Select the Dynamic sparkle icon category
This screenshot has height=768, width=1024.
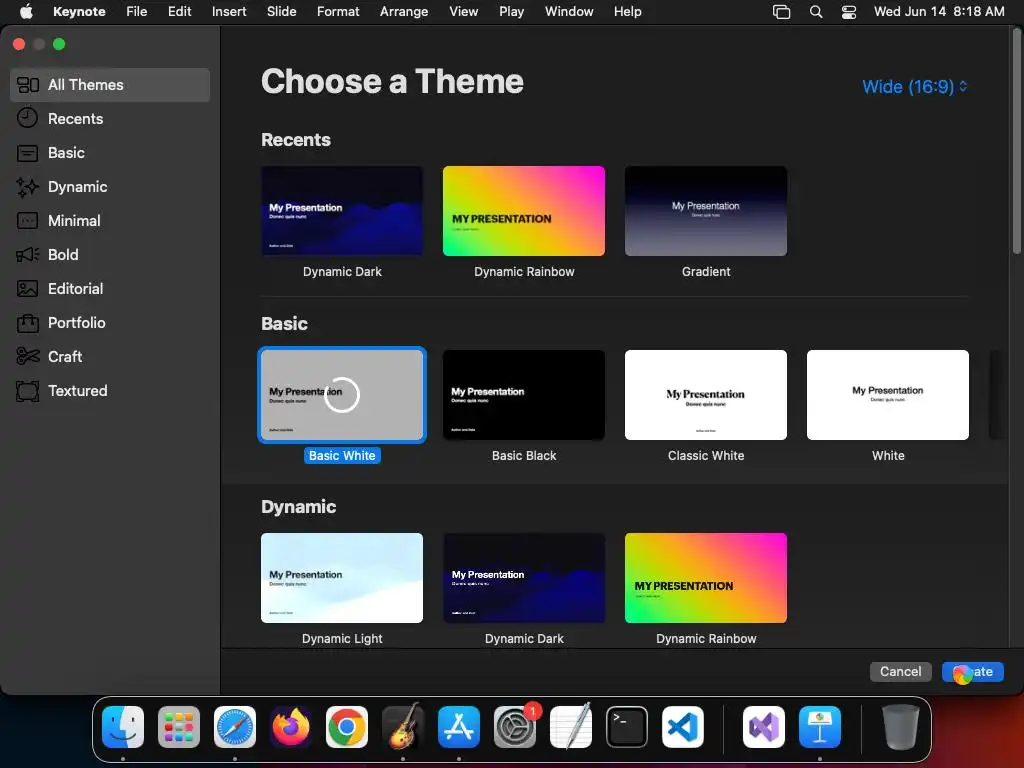(x=27, y=187)
